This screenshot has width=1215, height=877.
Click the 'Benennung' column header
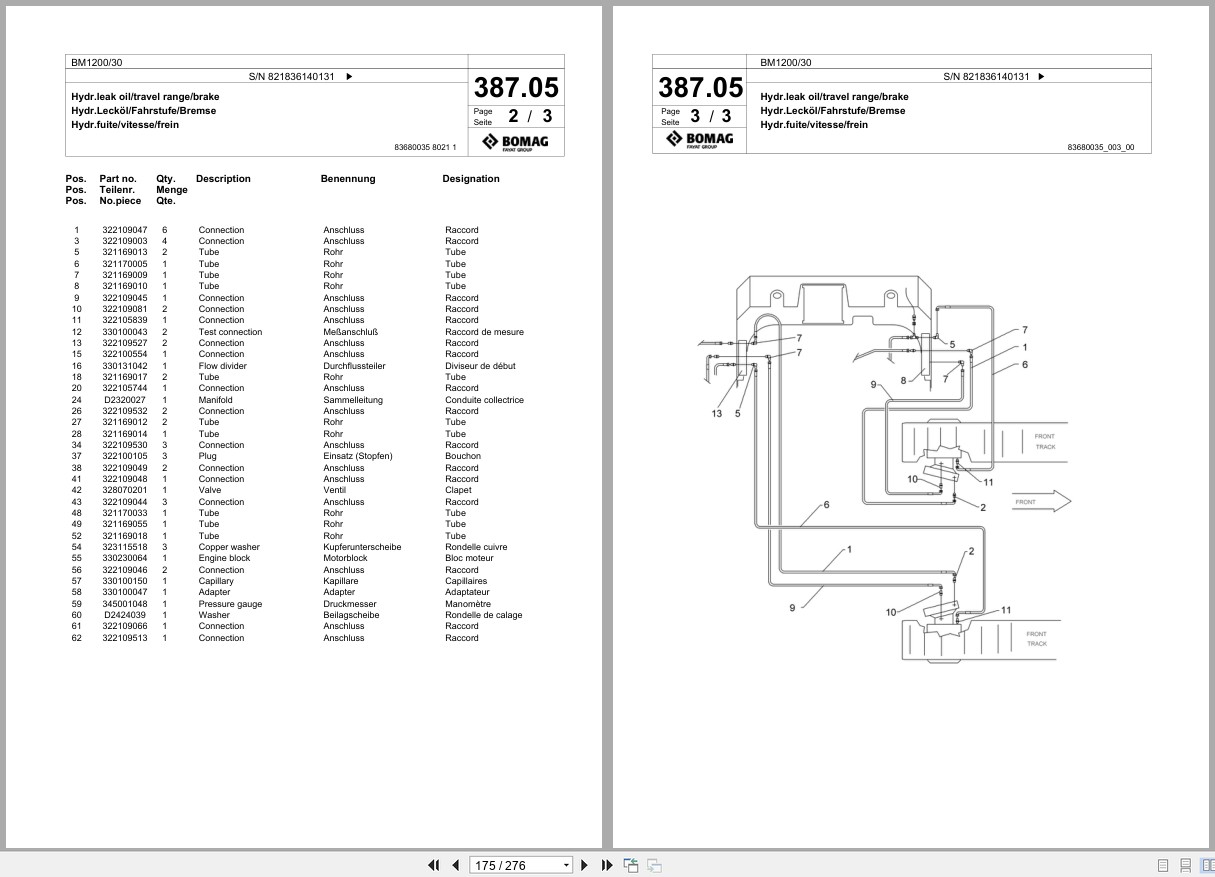[x=348, y=179]
